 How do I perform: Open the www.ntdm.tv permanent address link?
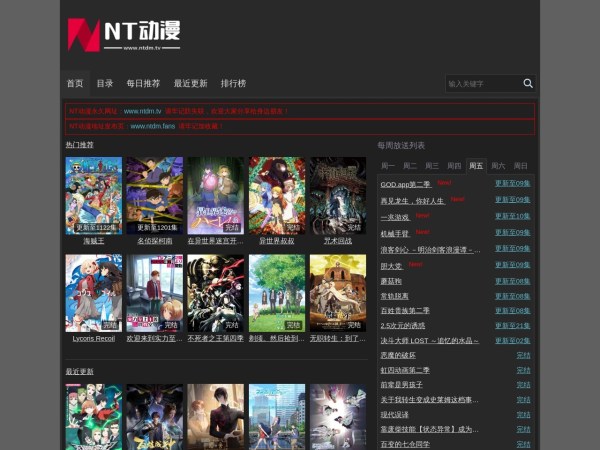point(142,111)
